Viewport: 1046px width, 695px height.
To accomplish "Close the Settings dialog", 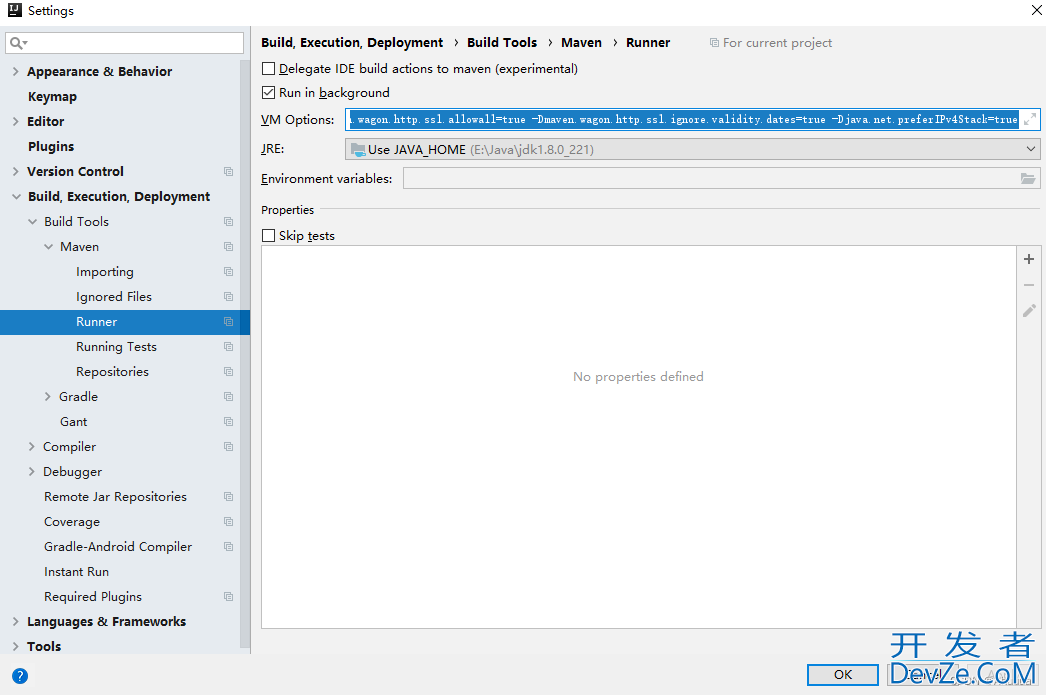I will [x=1037, y=10].
